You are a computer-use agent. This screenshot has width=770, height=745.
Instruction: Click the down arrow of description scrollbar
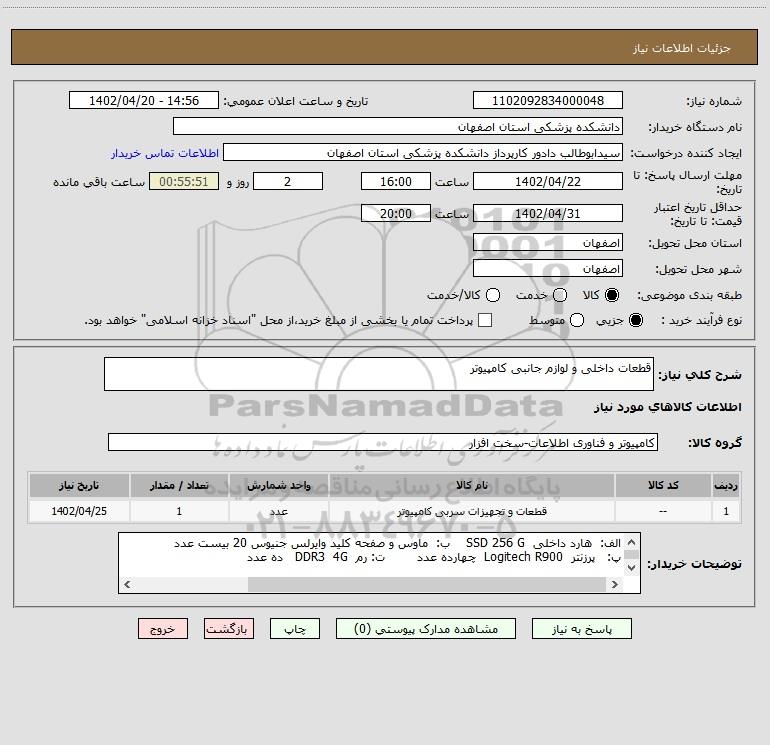tap(632, 568)
